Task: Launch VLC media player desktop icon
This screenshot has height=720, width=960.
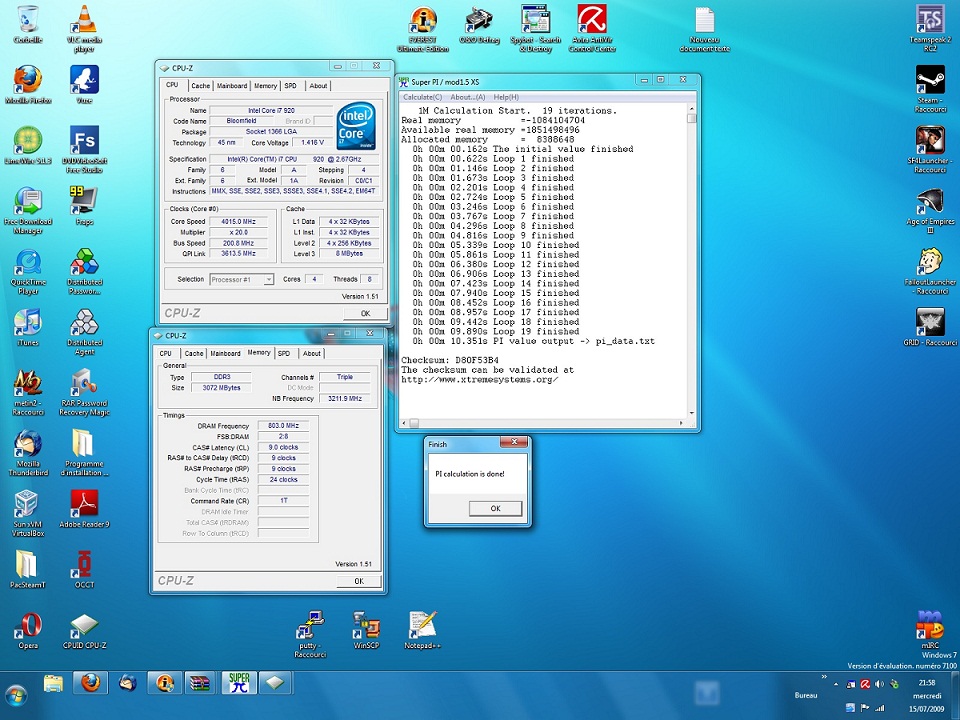Action: tap(84, 28)
